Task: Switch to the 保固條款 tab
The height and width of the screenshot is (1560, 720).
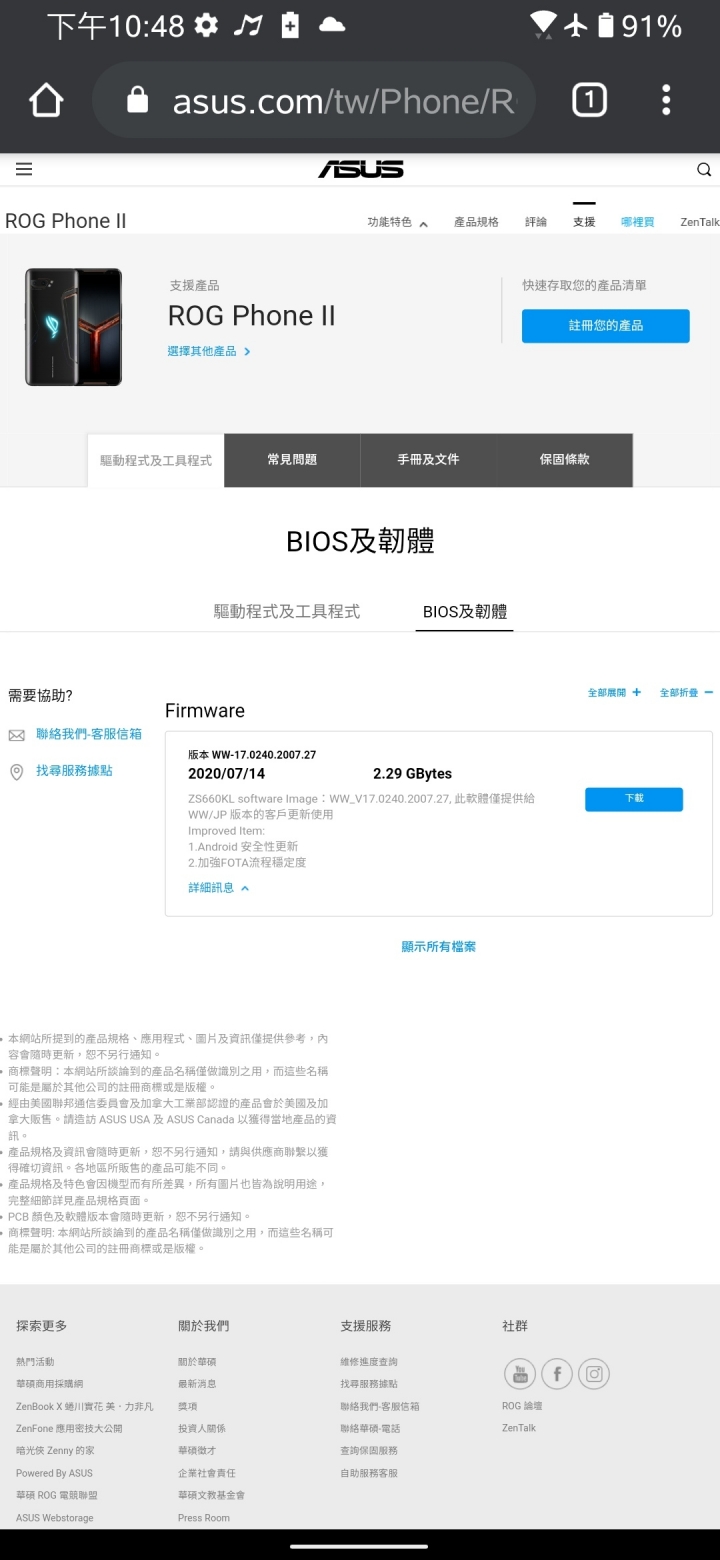Action: tap(564, 460)
